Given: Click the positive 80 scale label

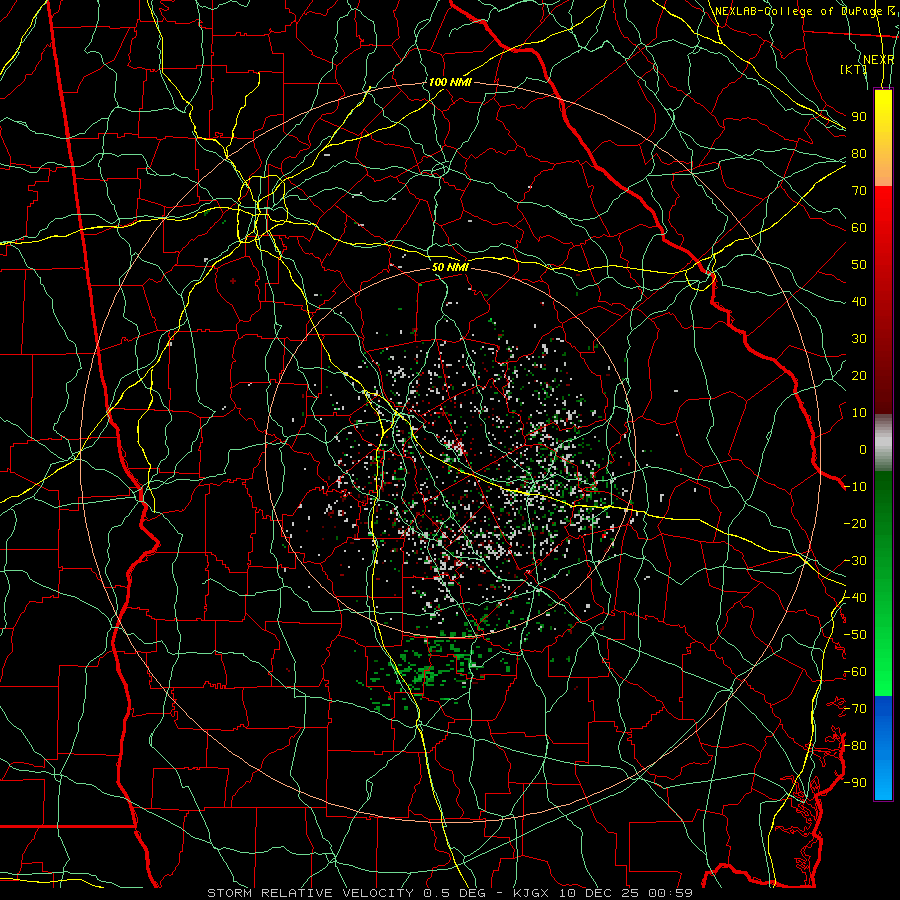Looking at the screenshot, I should [x=859, y=154].
